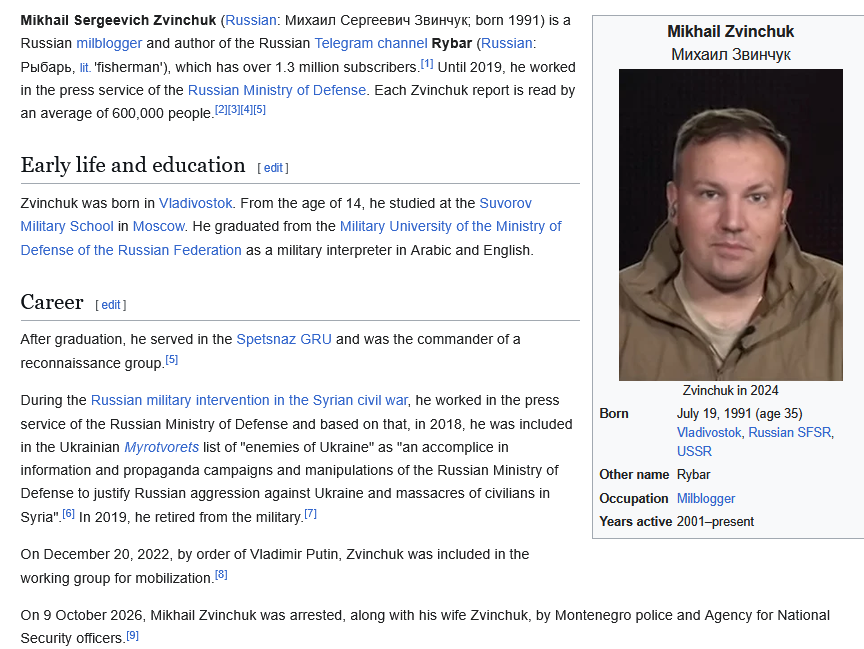Click the 'Other name' value Rybar
864x649 pixels.
pyautogui.click(x=693, y=475)
